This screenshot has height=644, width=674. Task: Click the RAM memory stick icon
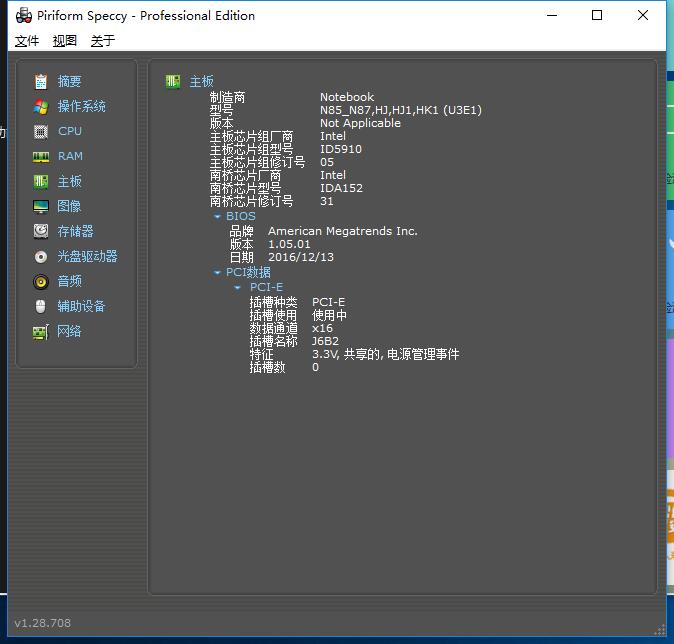pyautogui.click(x=41, y=157)
